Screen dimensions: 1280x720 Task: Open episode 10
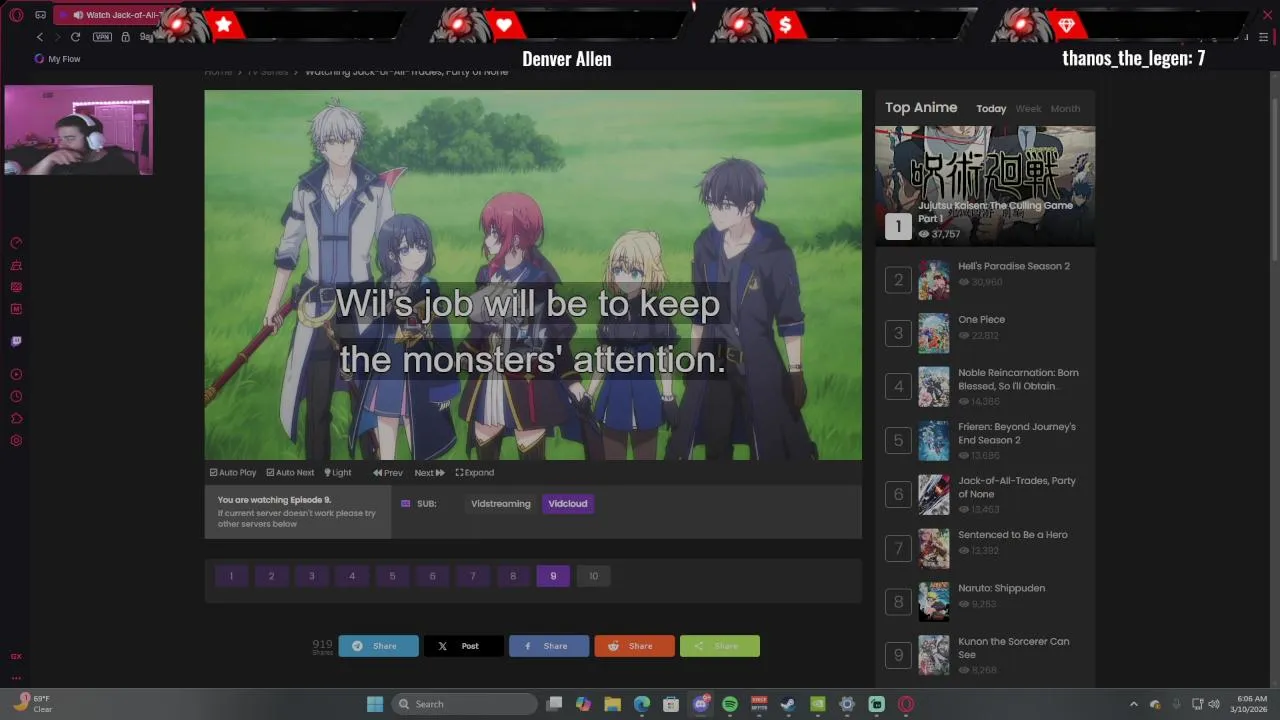(593, 576)
